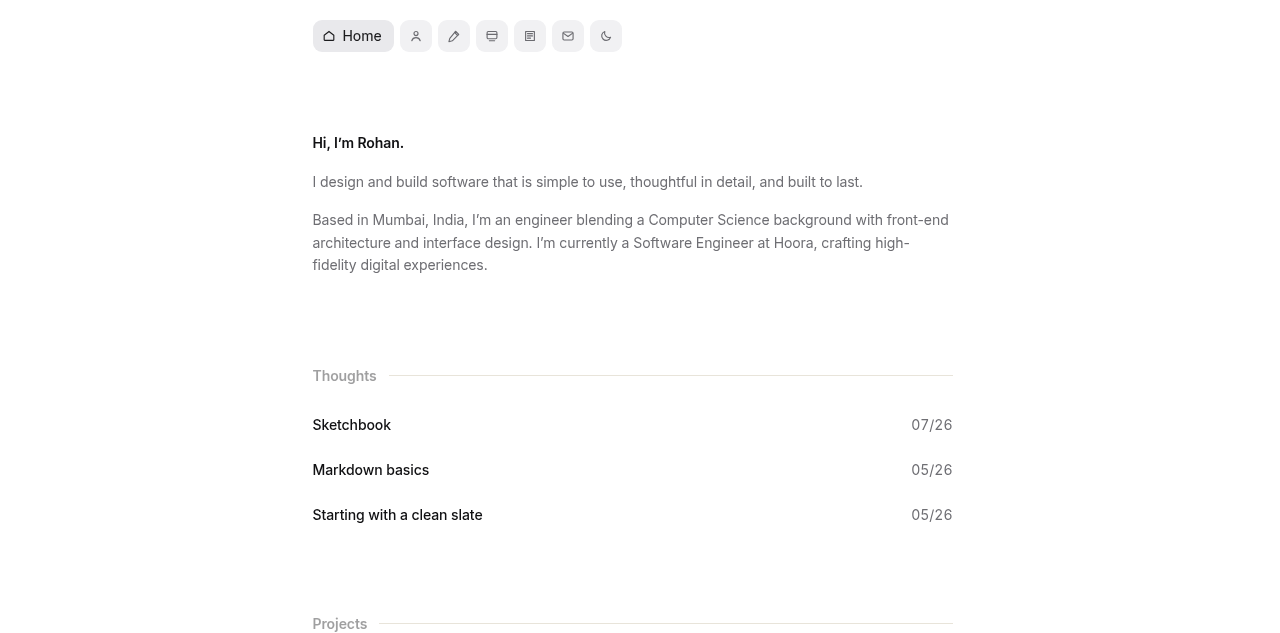Open the monitor icon in the navbar
The image size is (1280, 633).
point(492,36)
